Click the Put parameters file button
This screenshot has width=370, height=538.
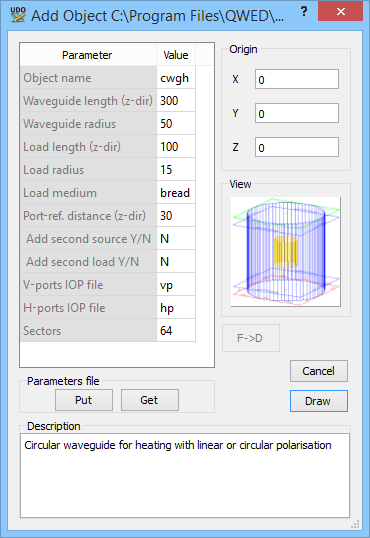tap(84, 400)
